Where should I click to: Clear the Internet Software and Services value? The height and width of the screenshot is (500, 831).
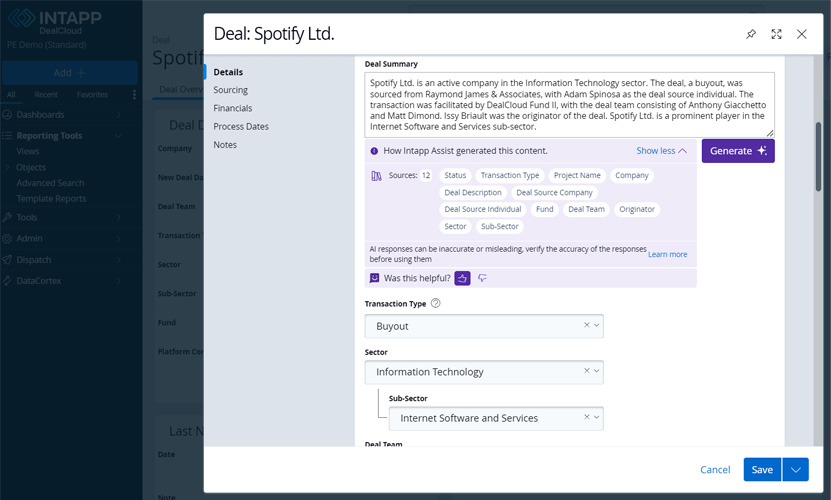(x=587, y=417)
